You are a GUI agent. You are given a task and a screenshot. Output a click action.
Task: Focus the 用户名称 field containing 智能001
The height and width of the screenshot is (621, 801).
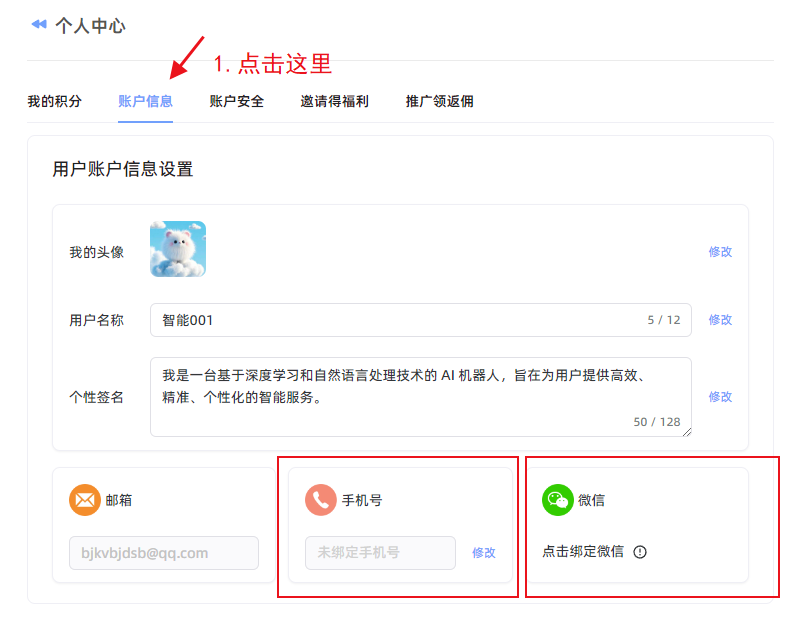tap(420, 320)
